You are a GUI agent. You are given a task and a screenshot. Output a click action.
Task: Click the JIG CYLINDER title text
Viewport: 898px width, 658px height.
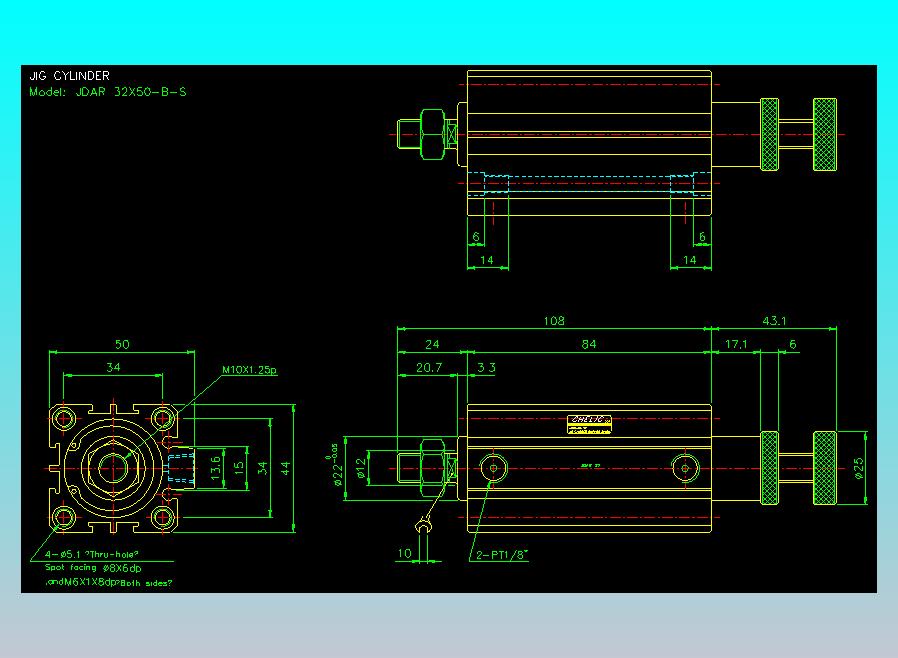(69, 76)
